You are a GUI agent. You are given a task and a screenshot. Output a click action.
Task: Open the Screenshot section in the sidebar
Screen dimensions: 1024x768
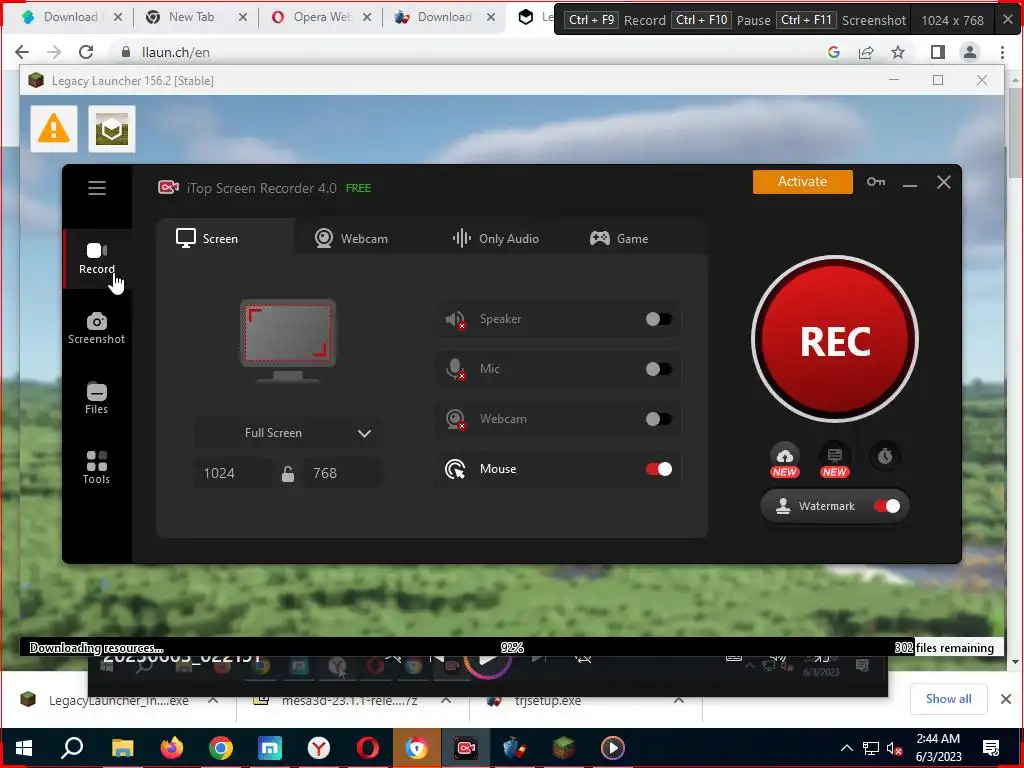(x=97, y=328)
